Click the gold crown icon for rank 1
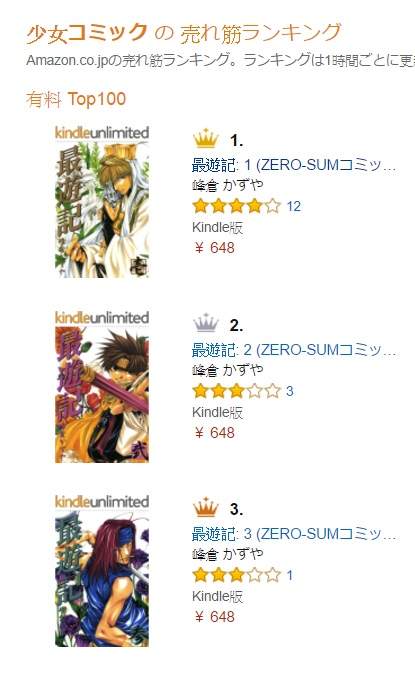Viewport: 415px width, 673px height. point(206,138)
